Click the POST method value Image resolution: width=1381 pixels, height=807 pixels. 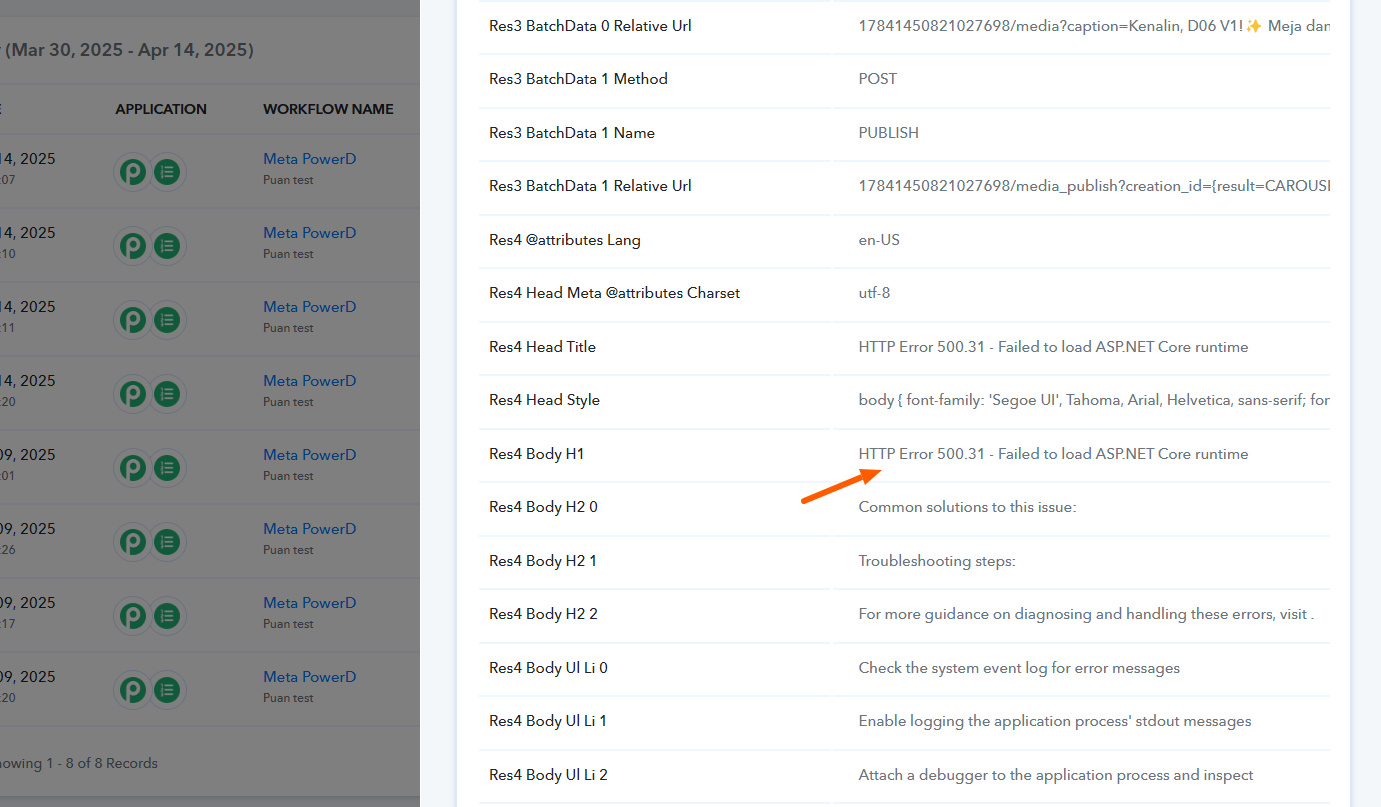tap(878, 79)
